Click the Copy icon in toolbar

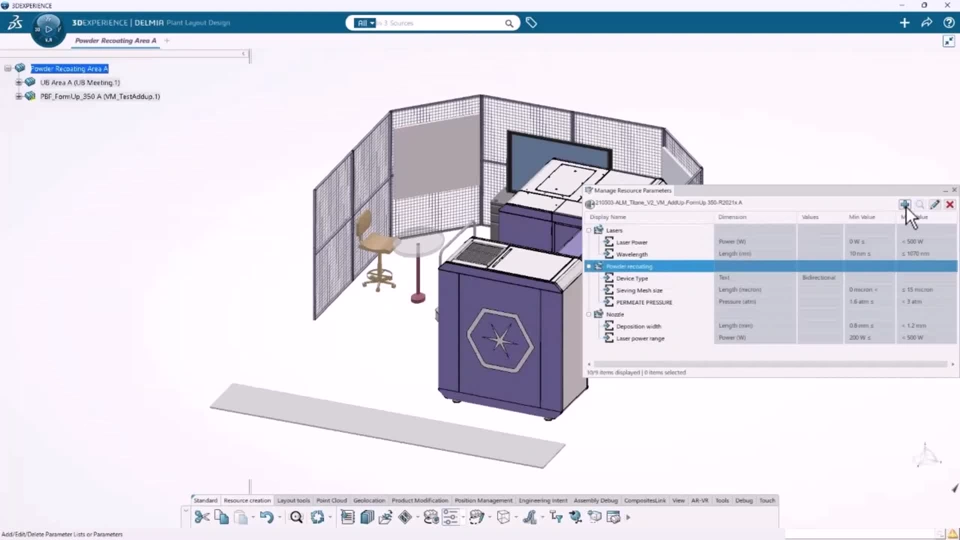tap(222, 517)
